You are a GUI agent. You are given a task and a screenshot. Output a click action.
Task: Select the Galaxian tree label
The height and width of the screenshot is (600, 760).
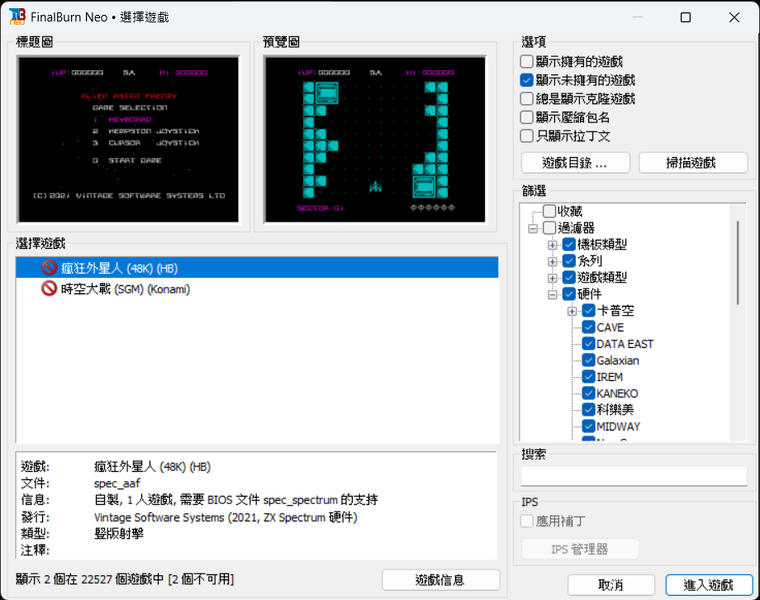pos(618,360)
